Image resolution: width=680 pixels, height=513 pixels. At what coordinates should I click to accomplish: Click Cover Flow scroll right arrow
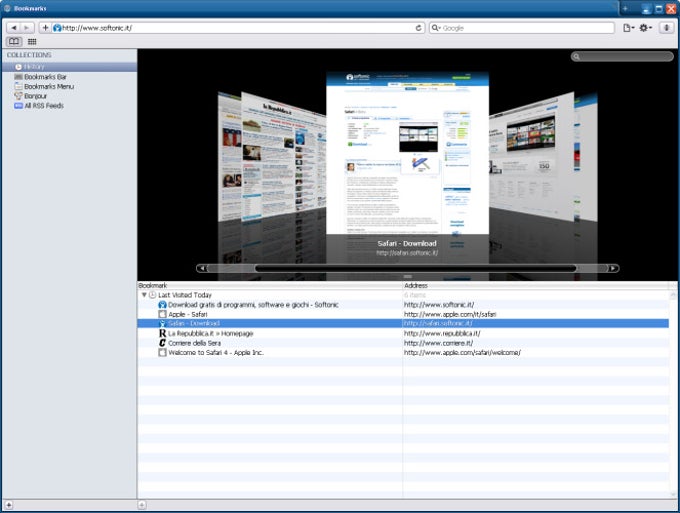(613, 268)
